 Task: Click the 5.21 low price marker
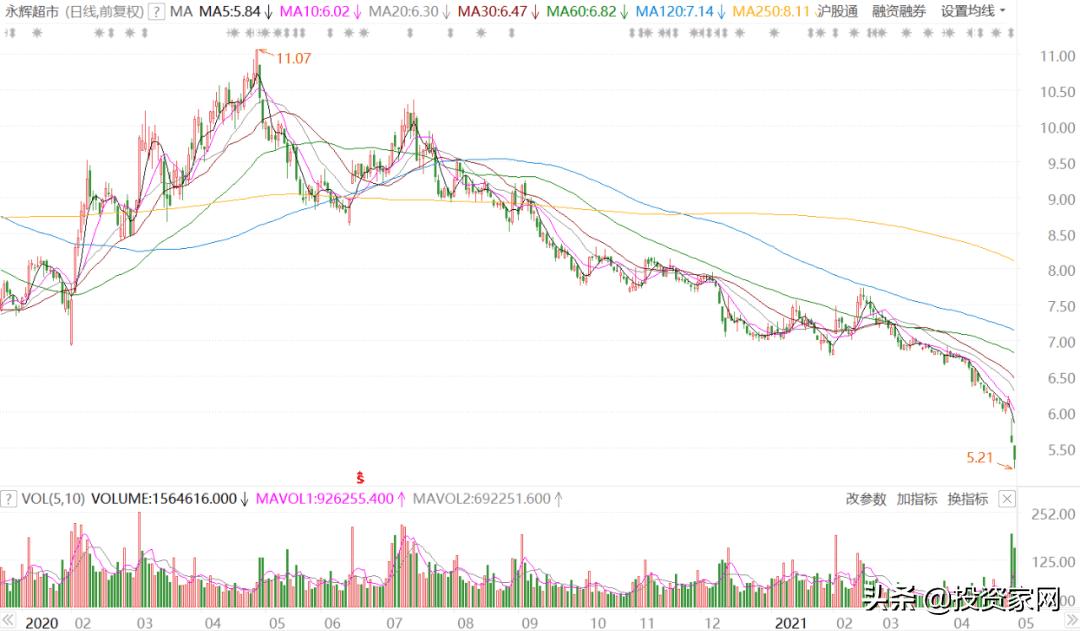979,457
